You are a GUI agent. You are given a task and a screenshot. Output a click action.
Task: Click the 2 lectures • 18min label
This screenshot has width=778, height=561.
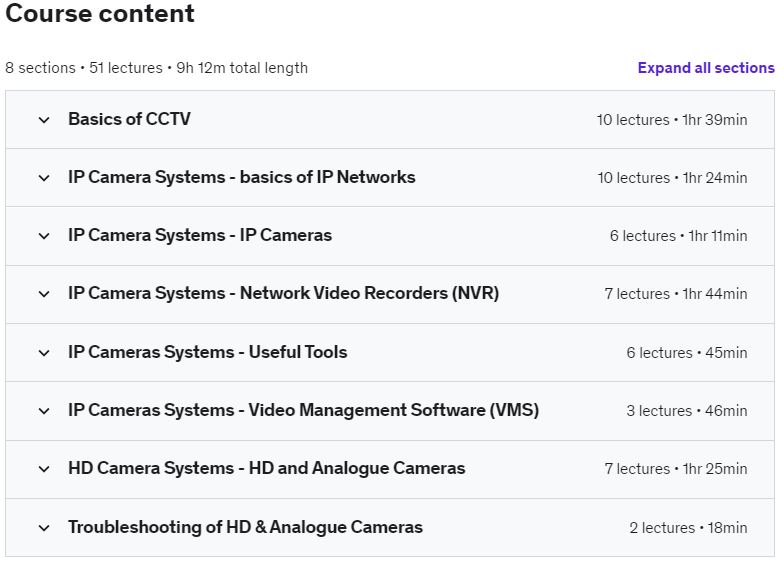[687, 528]
